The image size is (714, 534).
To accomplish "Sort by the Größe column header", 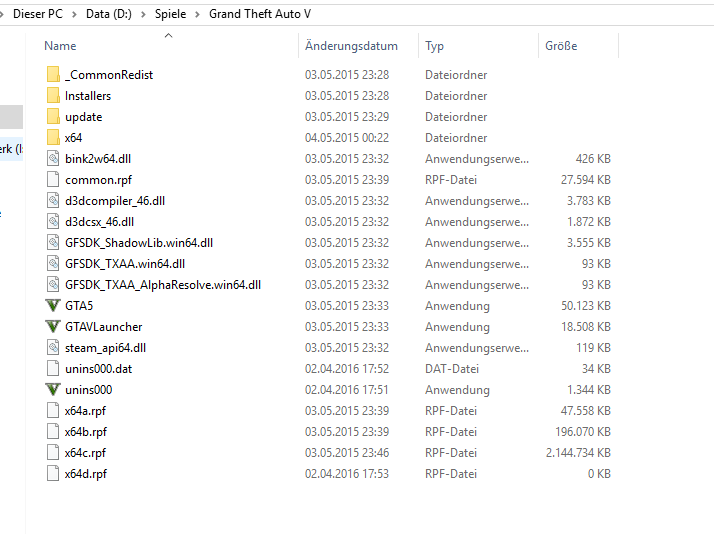I will click(561, 46).
